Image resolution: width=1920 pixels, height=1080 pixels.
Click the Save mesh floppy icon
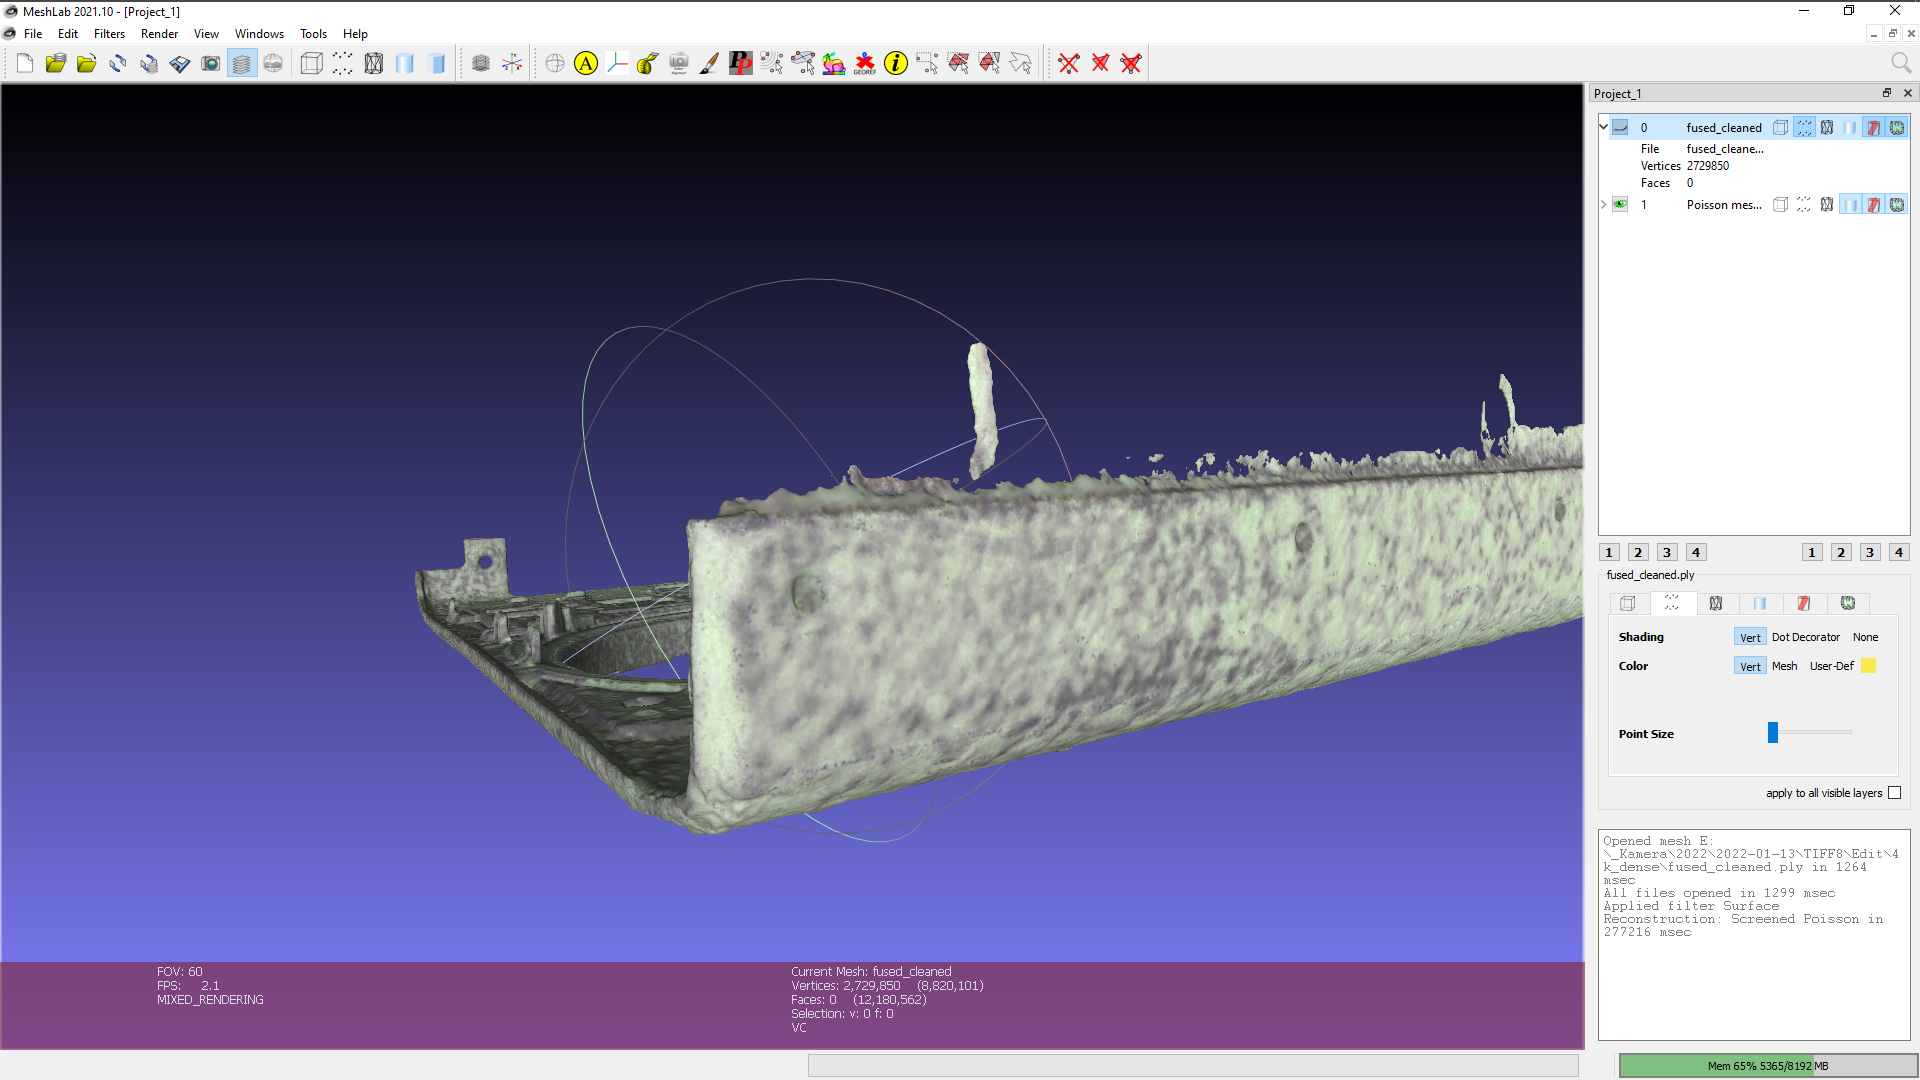pyautogui.click(x=180, y=64)
